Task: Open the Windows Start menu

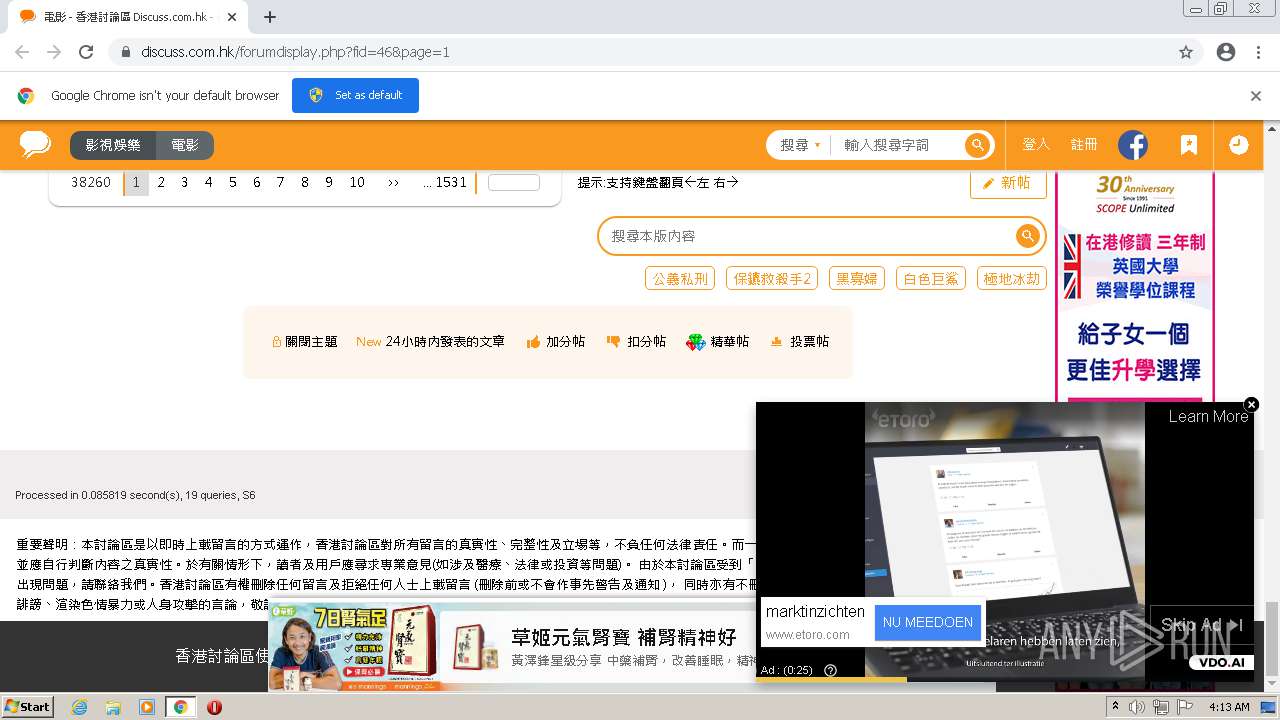Action: point(27,707)
